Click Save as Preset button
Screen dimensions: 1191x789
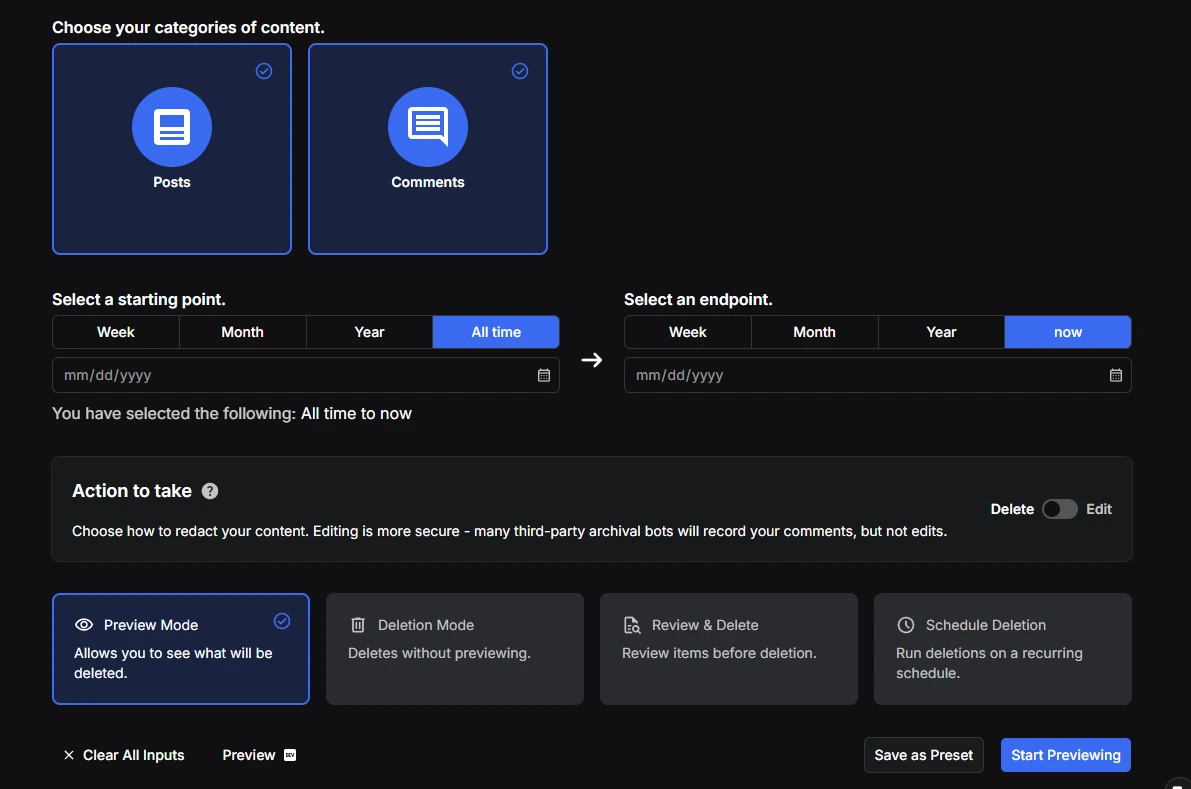924,755
